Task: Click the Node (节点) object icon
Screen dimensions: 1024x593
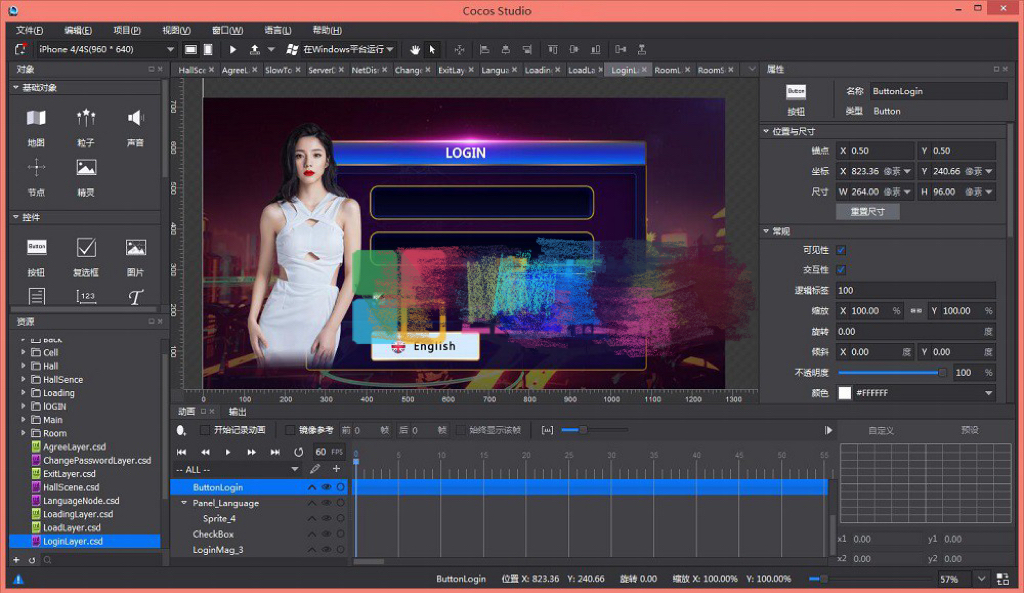Action: 36,168
